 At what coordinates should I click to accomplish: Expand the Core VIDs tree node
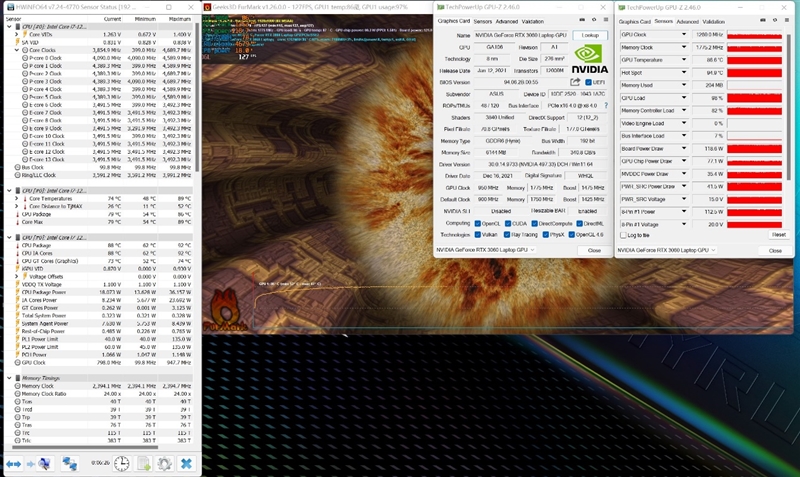(x=16, y=34)
